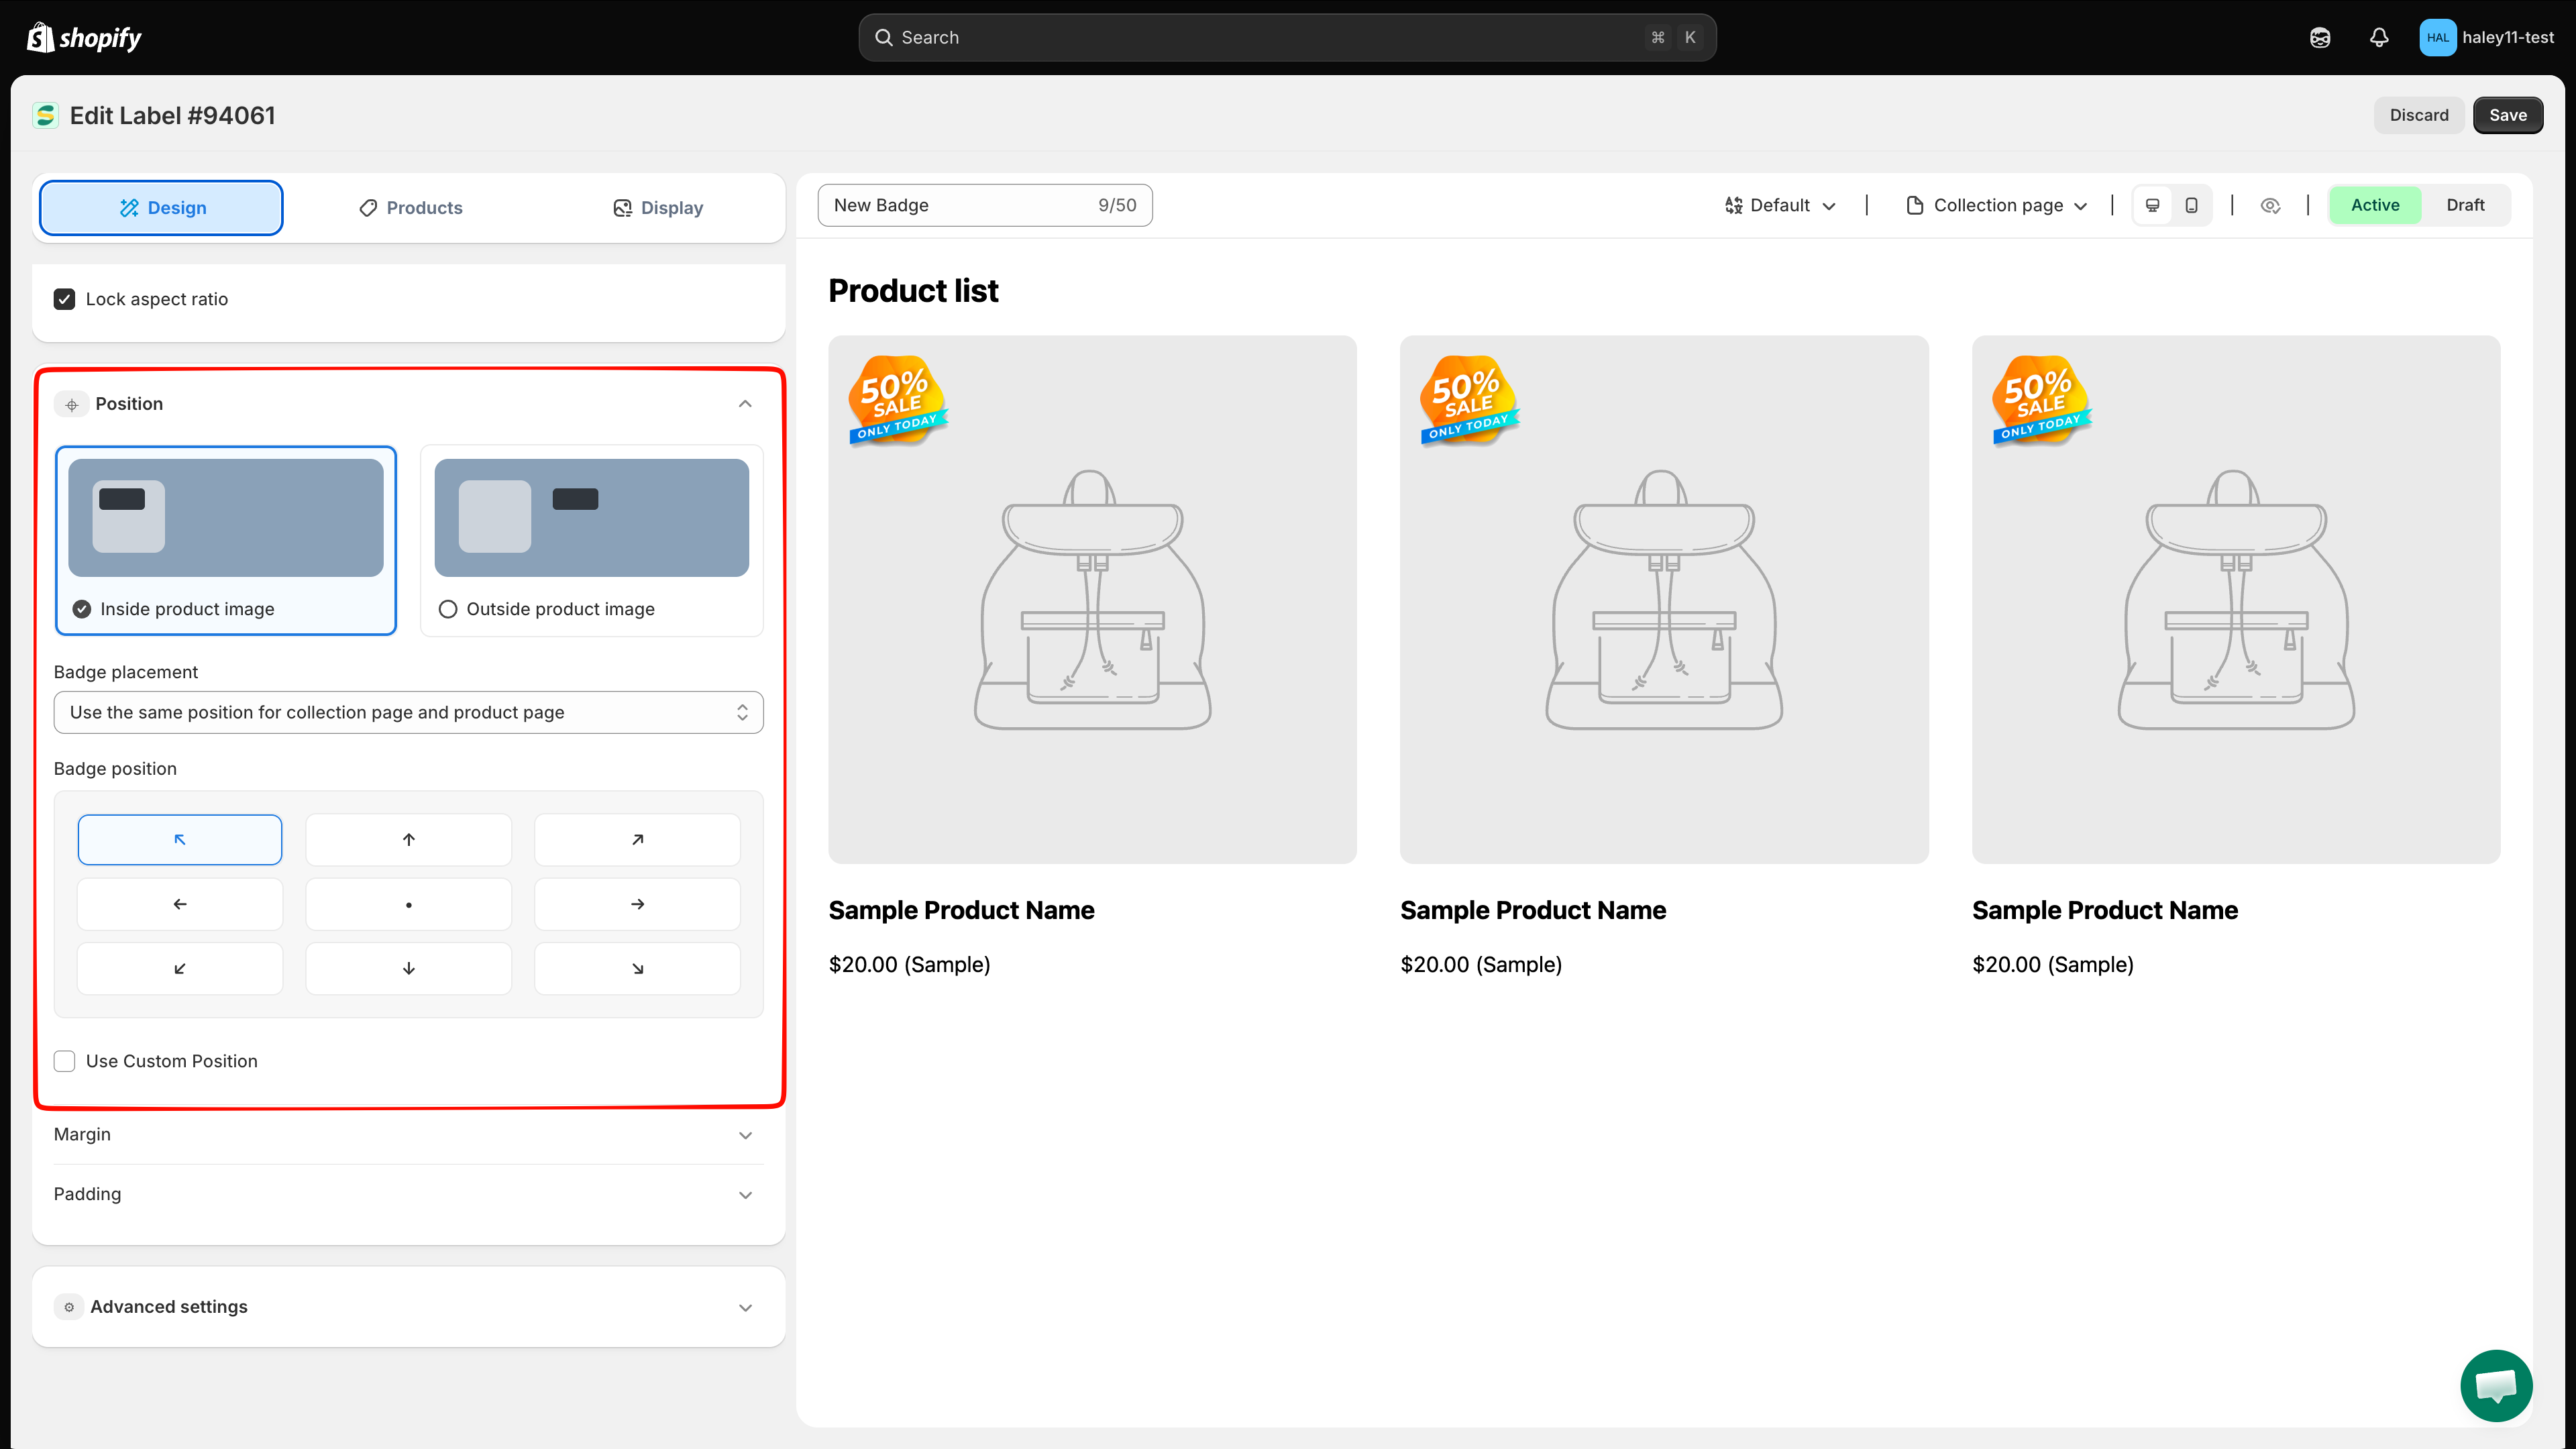Expand the Padding section
The height and width of the screenshot is (1449, 2576).
(x=408, y=1194)
